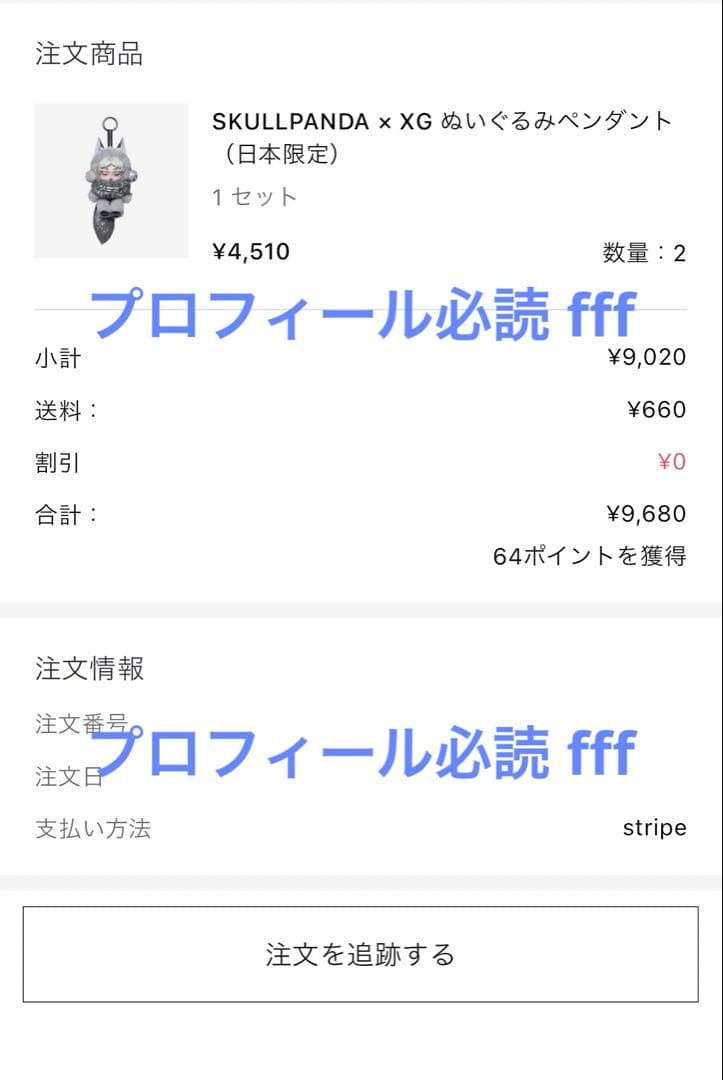Click the 合計 total label
This screenshot has width=723, height=1080.
click(66, 515)
